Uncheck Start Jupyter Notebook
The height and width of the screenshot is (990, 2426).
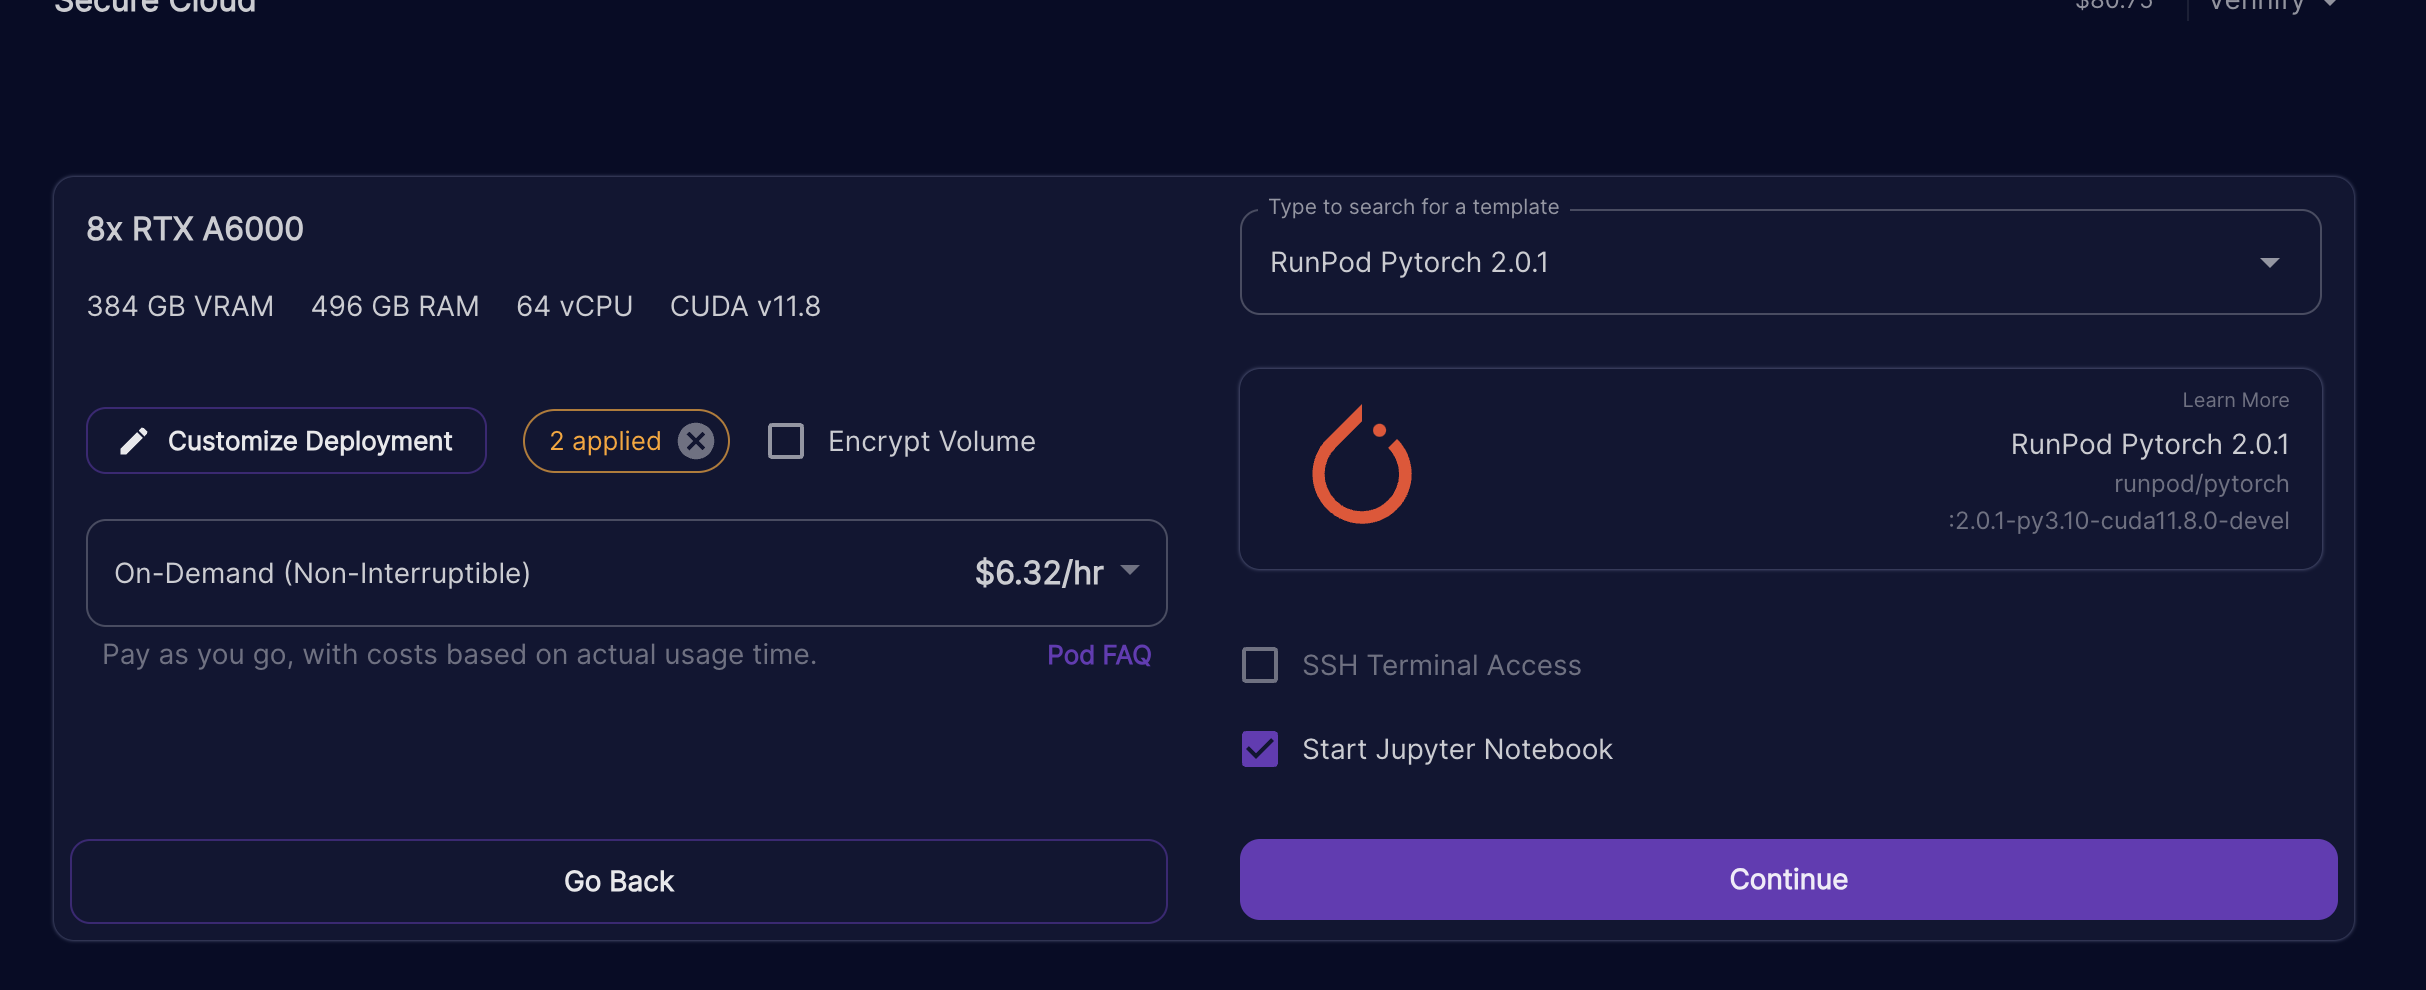point(1260,749)
